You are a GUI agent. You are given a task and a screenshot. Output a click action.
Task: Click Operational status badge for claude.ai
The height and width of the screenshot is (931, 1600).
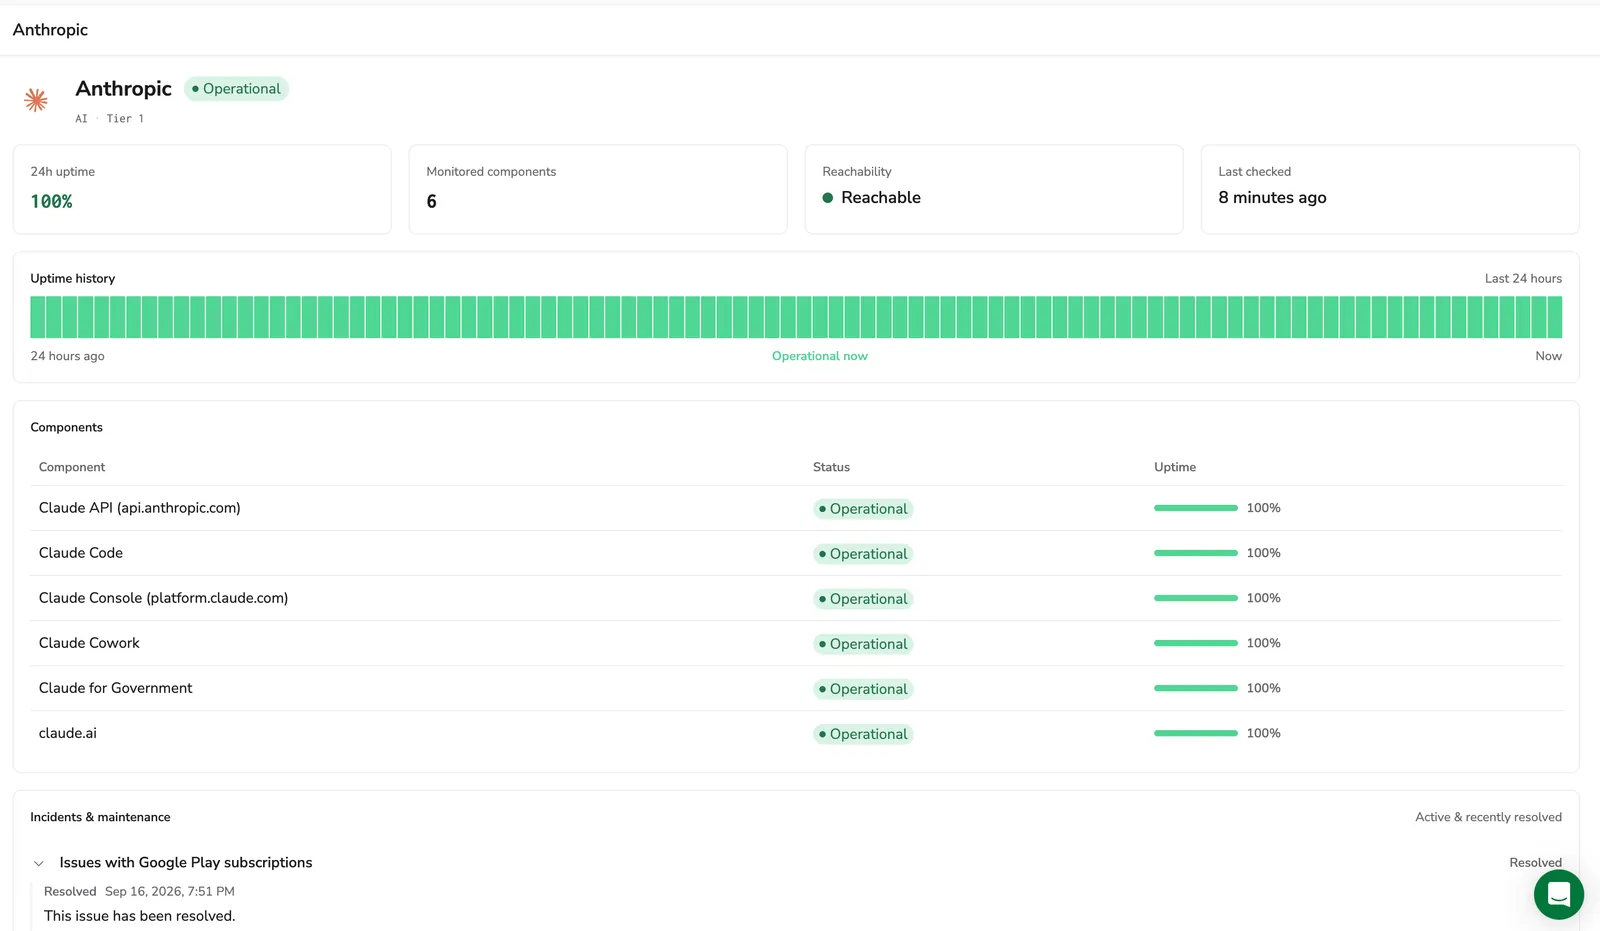tap(863, 734)
